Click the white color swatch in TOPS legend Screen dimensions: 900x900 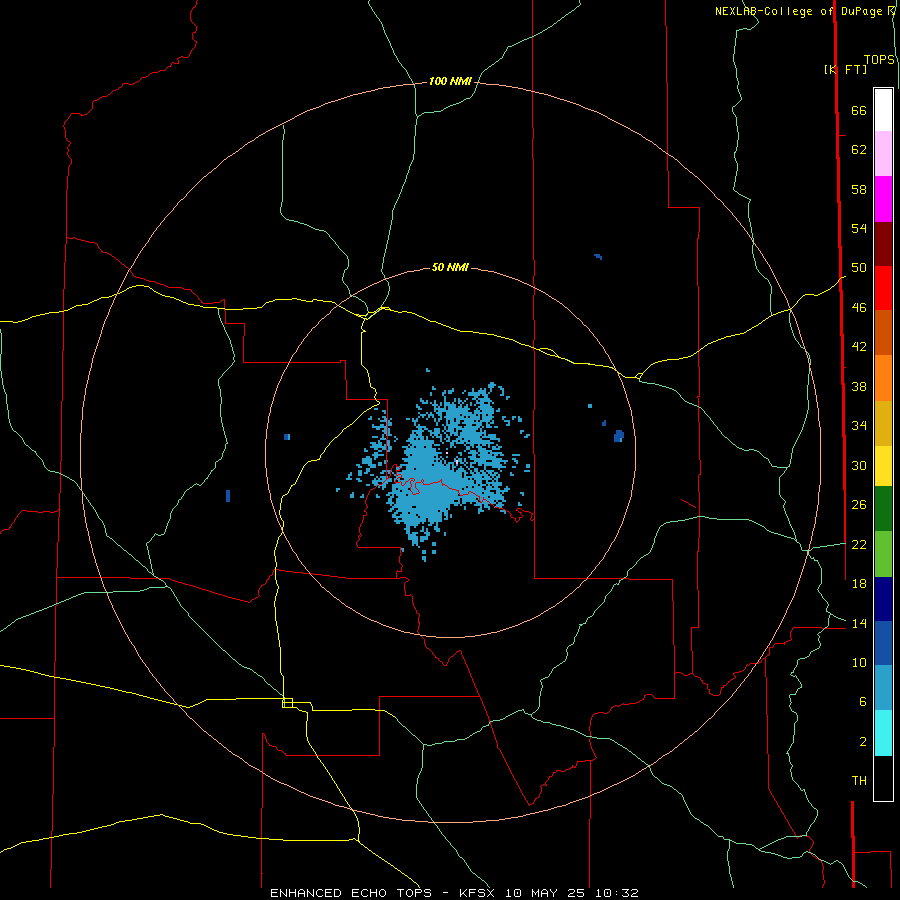(x=883, y=110)
